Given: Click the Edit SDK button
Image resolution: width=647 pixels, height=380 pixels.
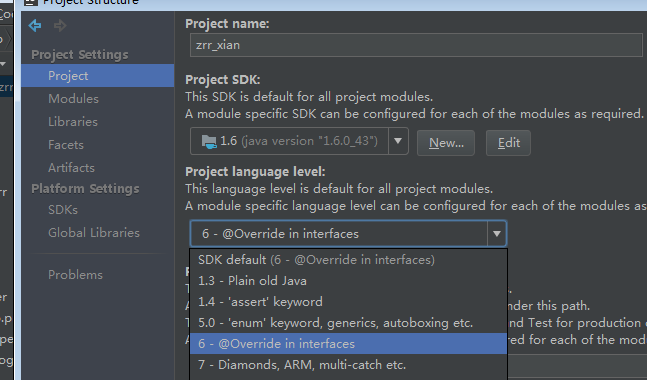Looking at the screenshot, I should pyautogui.click(x=508, y=143).
